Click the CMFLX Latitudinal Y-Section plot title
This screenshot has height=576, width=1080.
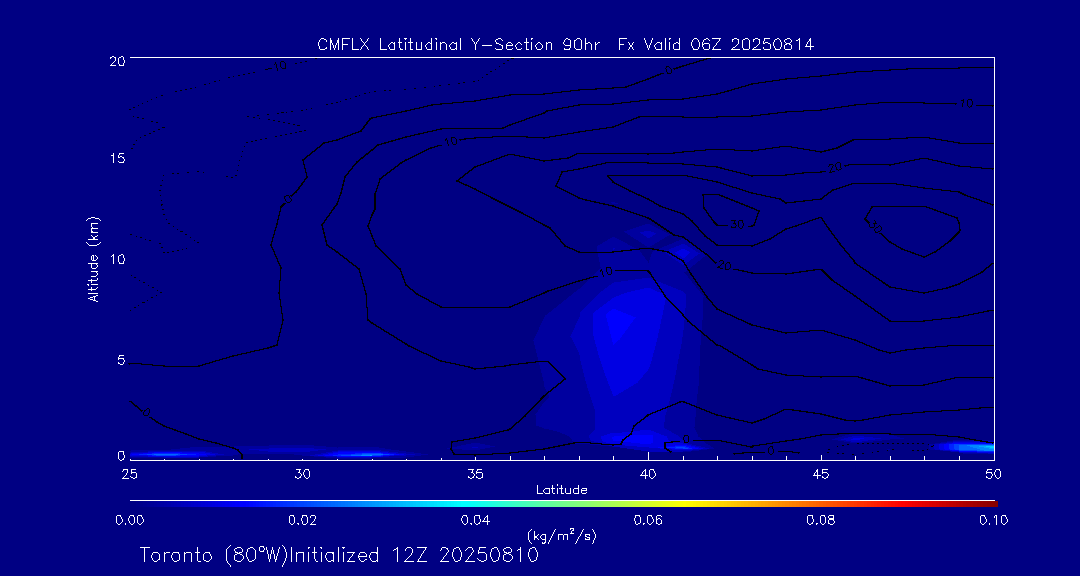(x=563, y=44)
